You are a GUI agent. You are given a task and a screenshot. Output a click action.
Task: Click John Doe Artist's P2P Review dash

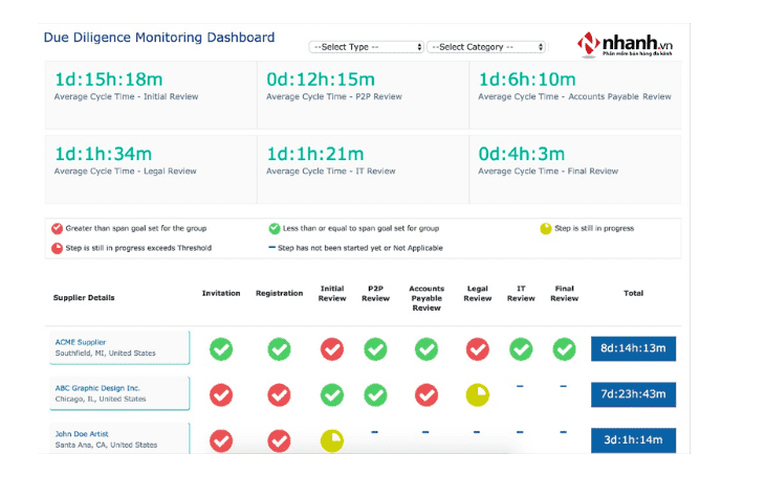coord(375,432)
